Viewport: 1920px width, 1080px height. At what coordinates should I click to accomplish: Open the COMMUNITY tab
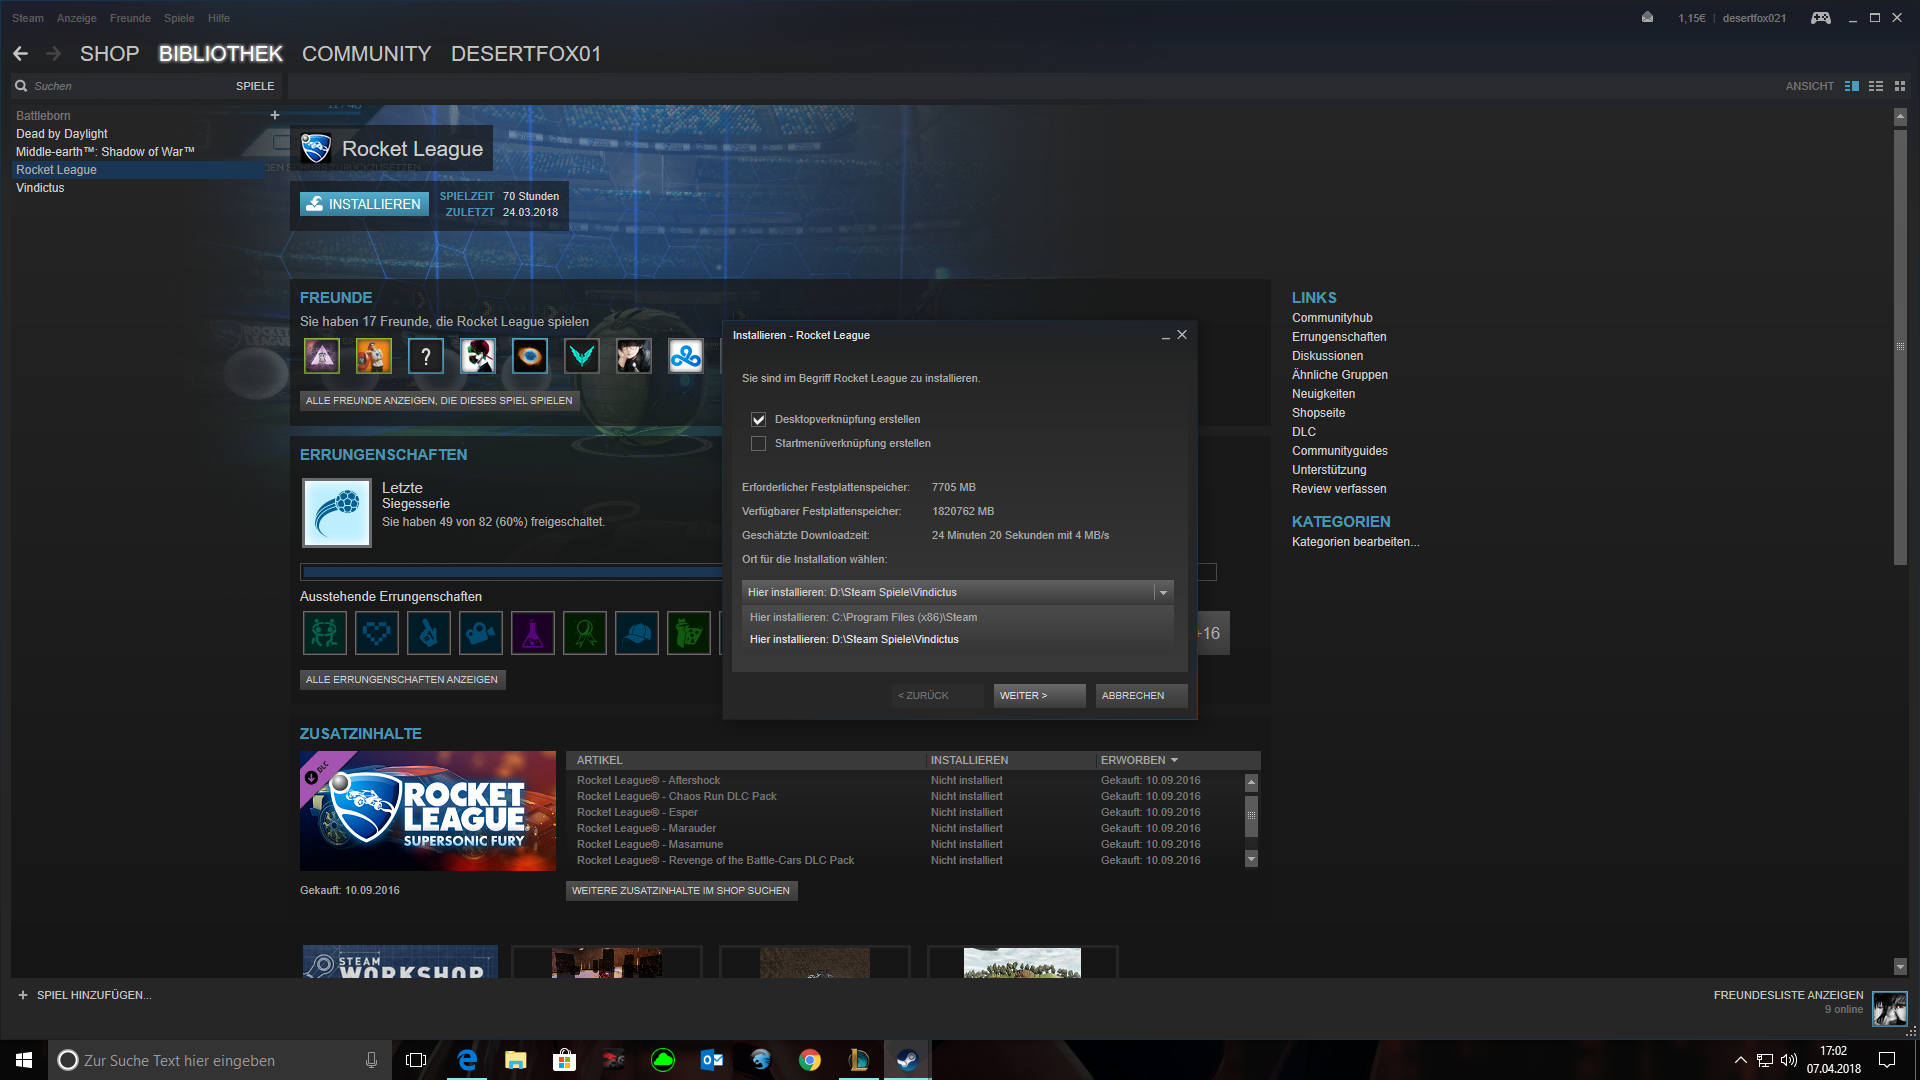[366, 54]
